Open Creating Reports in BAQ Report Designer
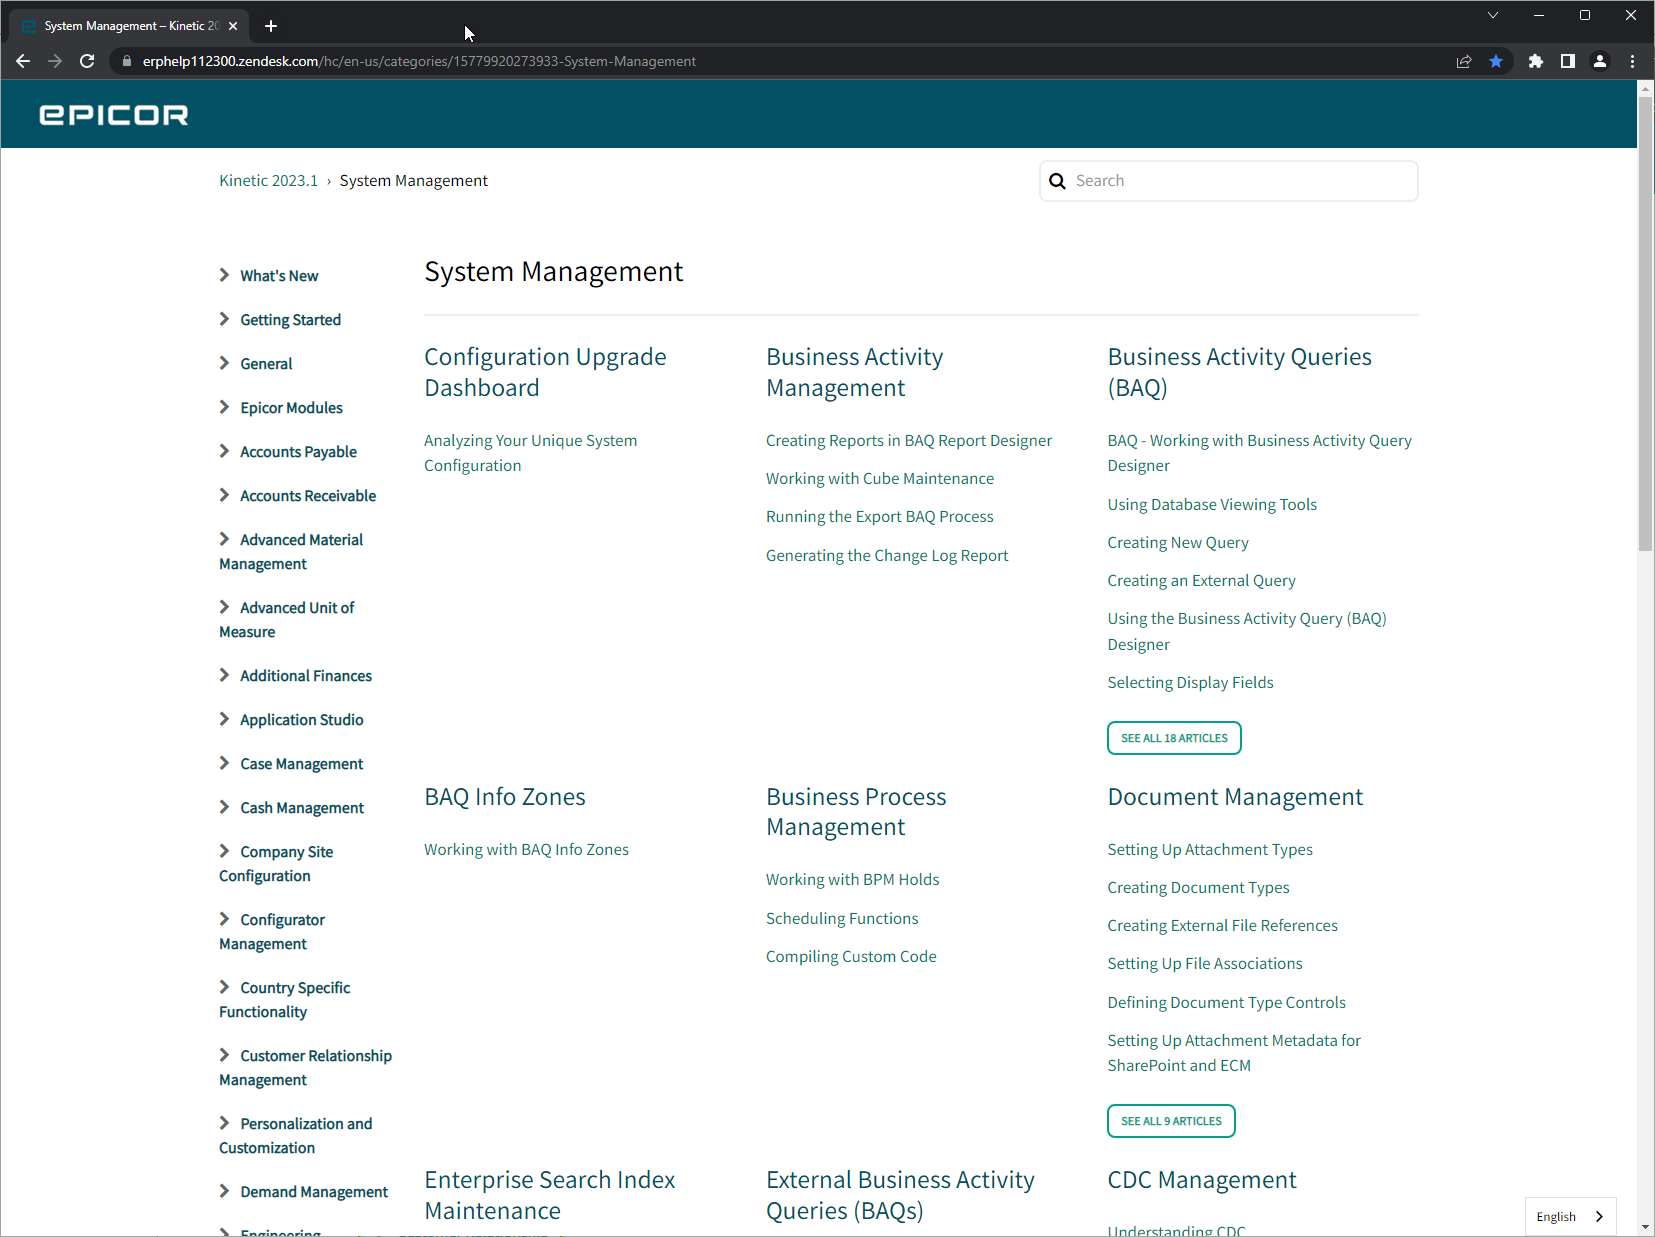This screenshot has width=1655, height=1237. pyautogui.click(x=909, y=441)
